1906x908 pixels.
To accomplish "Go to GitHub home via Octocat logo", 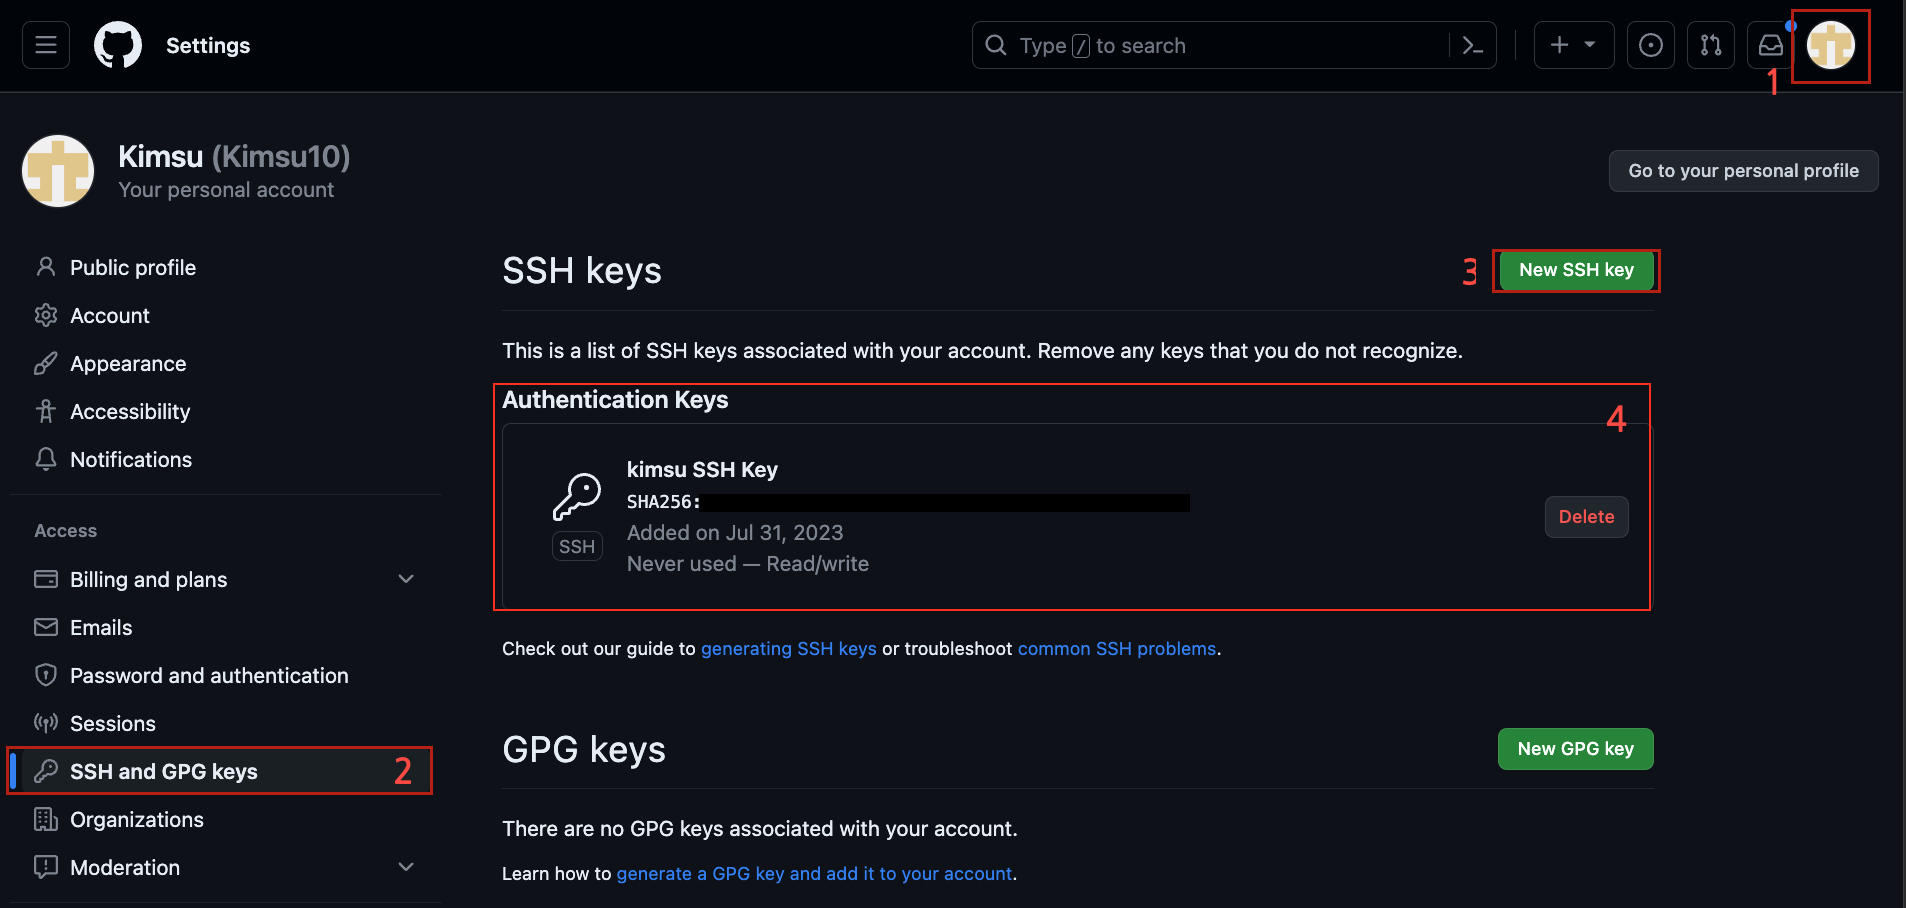I will [118, 45].
